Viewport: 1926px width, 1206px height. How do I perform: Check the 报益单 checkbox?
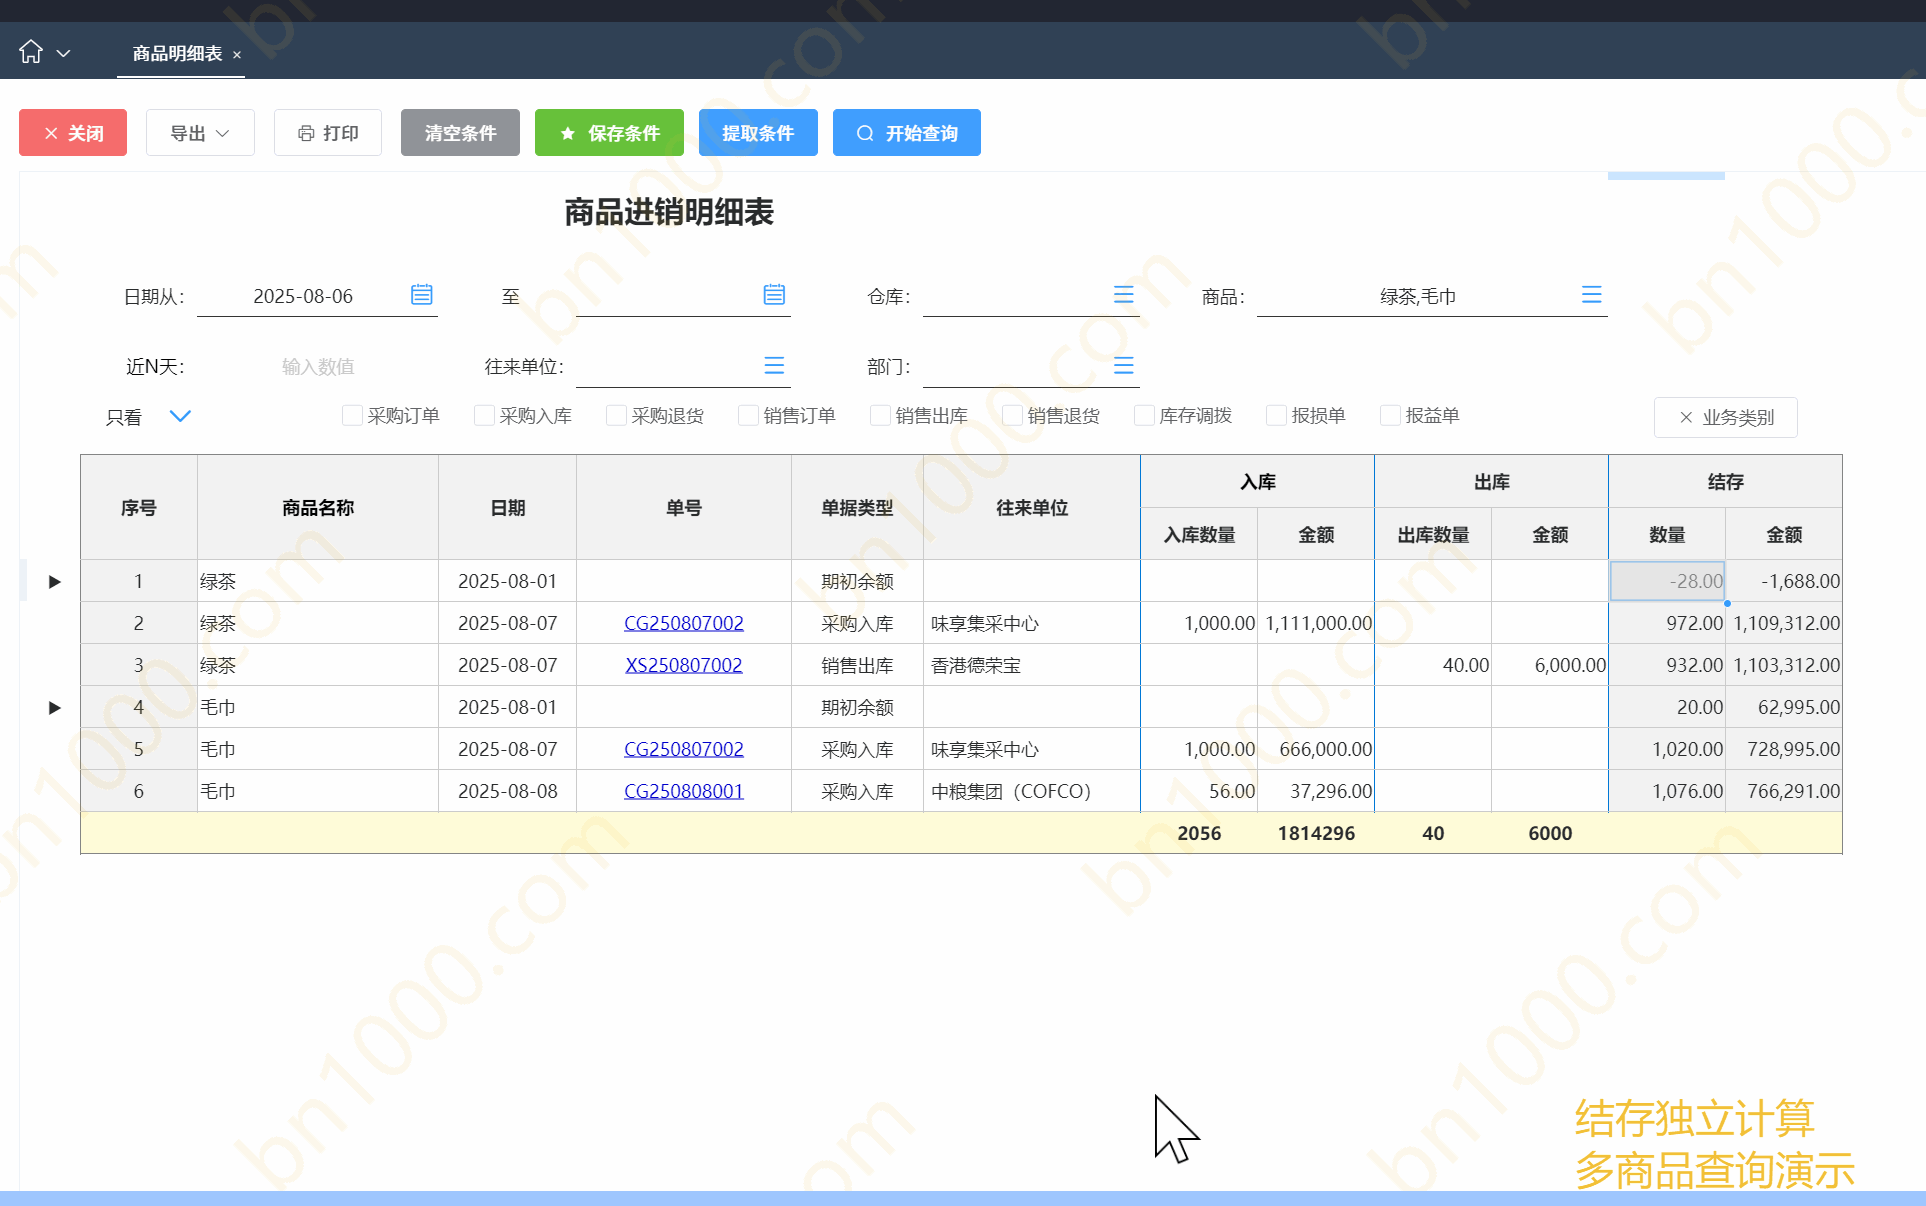[x=1390, y=415]
